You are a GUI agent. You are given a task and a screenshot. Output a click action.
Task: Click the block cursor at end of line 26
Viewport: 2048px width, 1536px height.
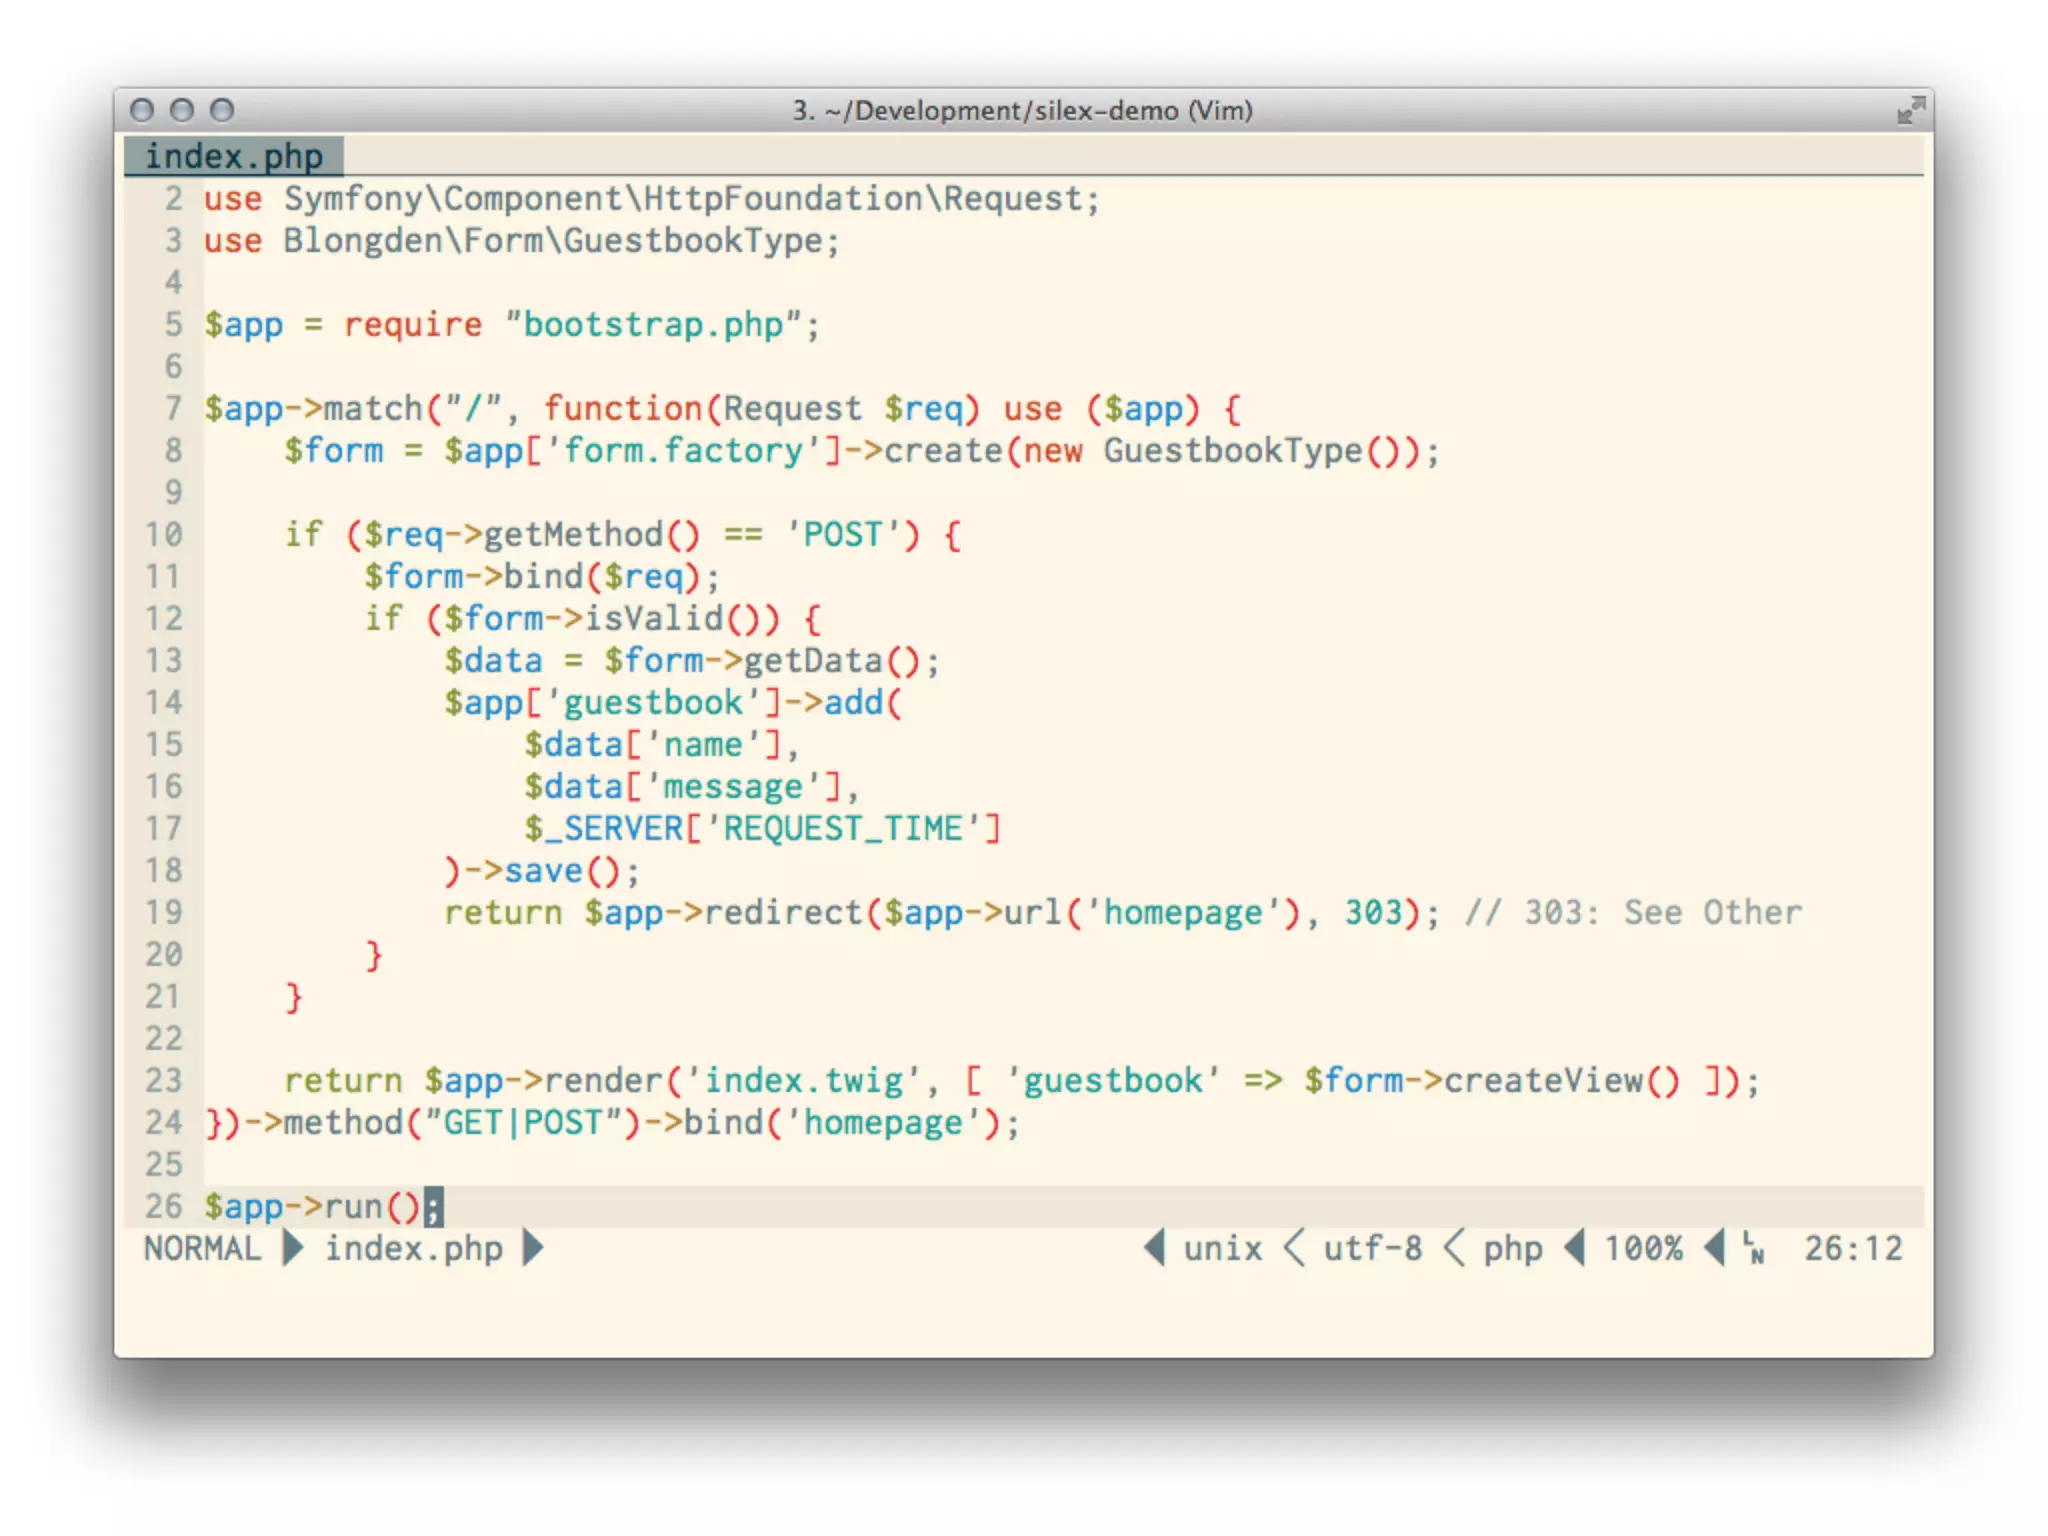[x=433, y=1207]
